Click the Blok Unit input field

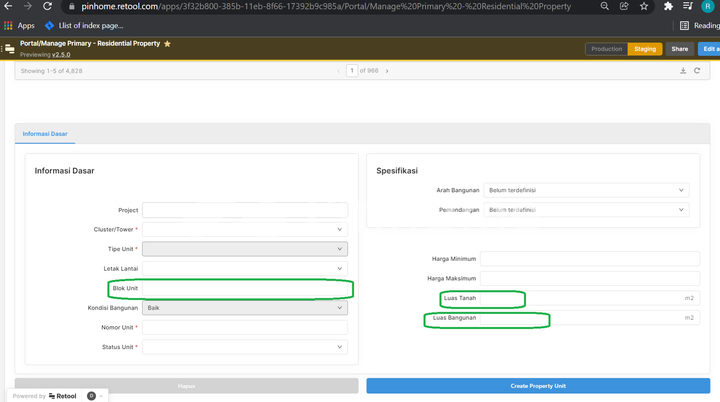click(245, 288)
